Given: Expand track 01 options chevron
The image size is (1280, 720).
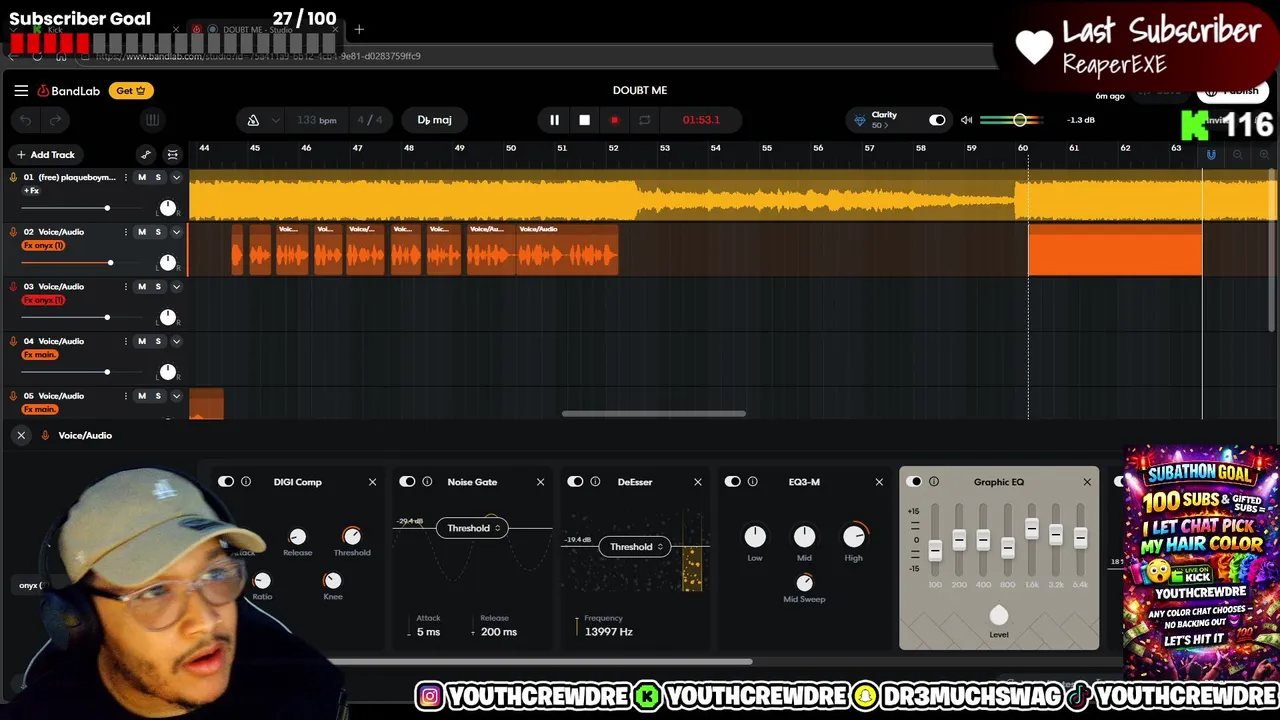Looking at the screenshot, I should click(176, 177).
